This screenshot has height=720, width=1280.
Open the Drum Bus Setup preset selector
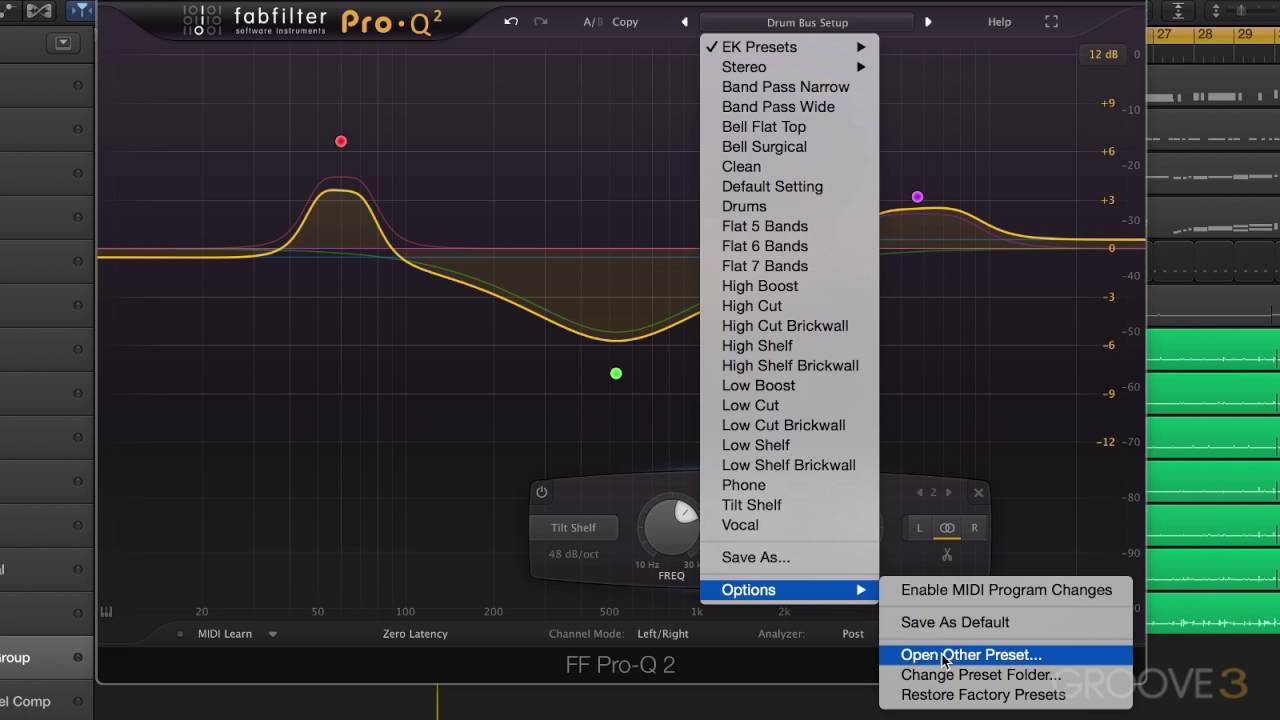coord(807,22)
